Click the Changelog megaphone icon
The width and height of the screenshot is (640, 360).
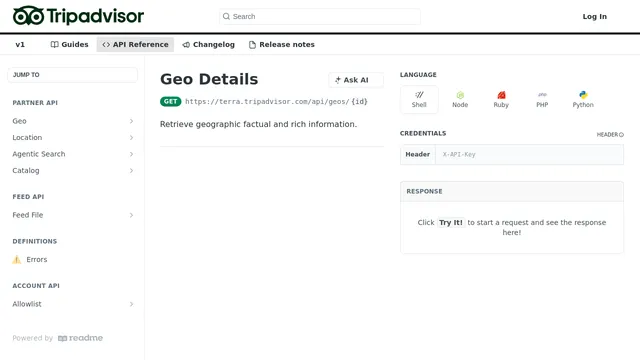tap(186, 44)
